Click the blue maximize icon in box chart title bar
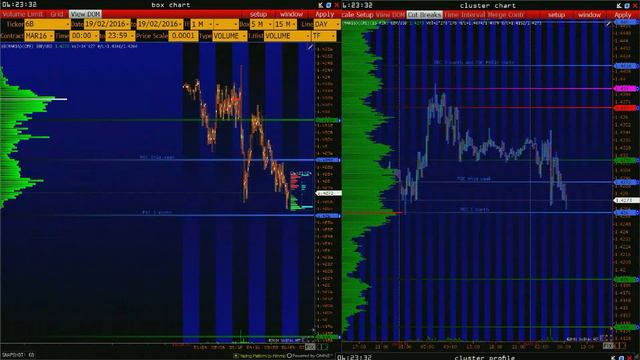 pos(329,5)
